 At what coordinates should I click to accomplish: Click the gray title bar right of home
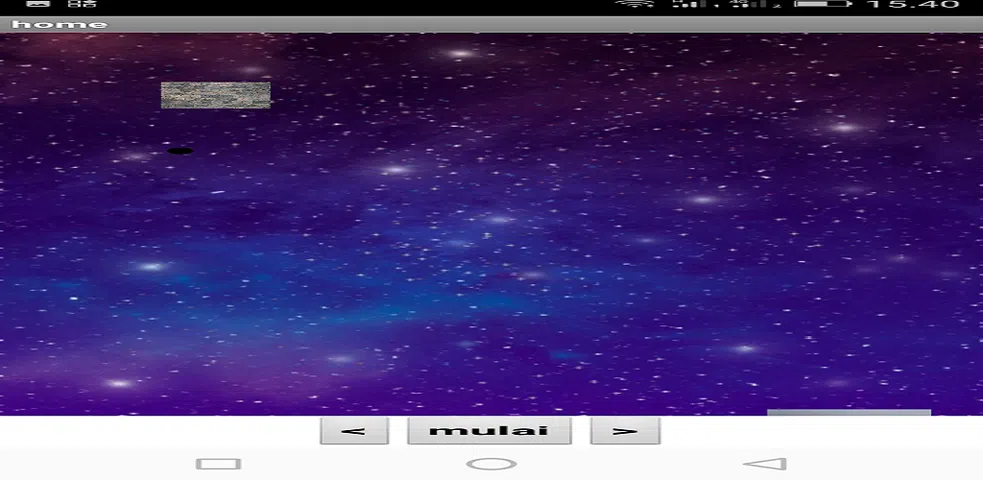coord(545,24)
